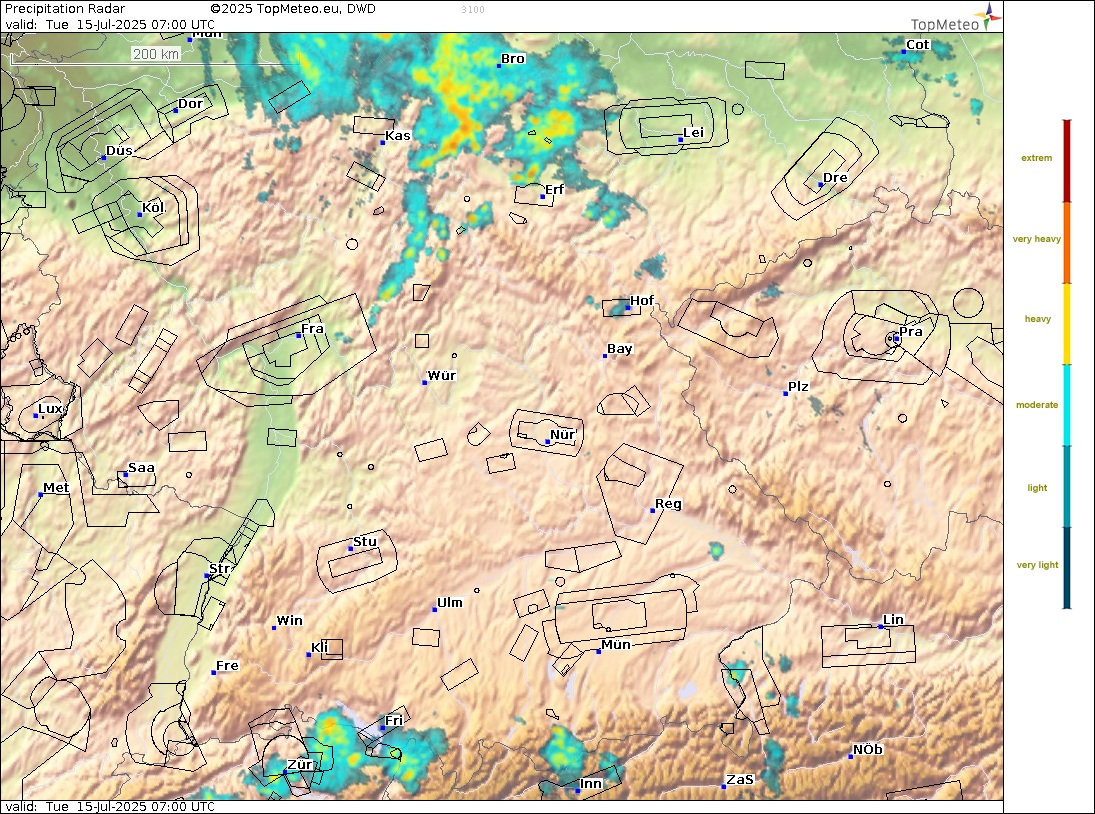Click the '200 km' scale bar label

tap(156, 54)
